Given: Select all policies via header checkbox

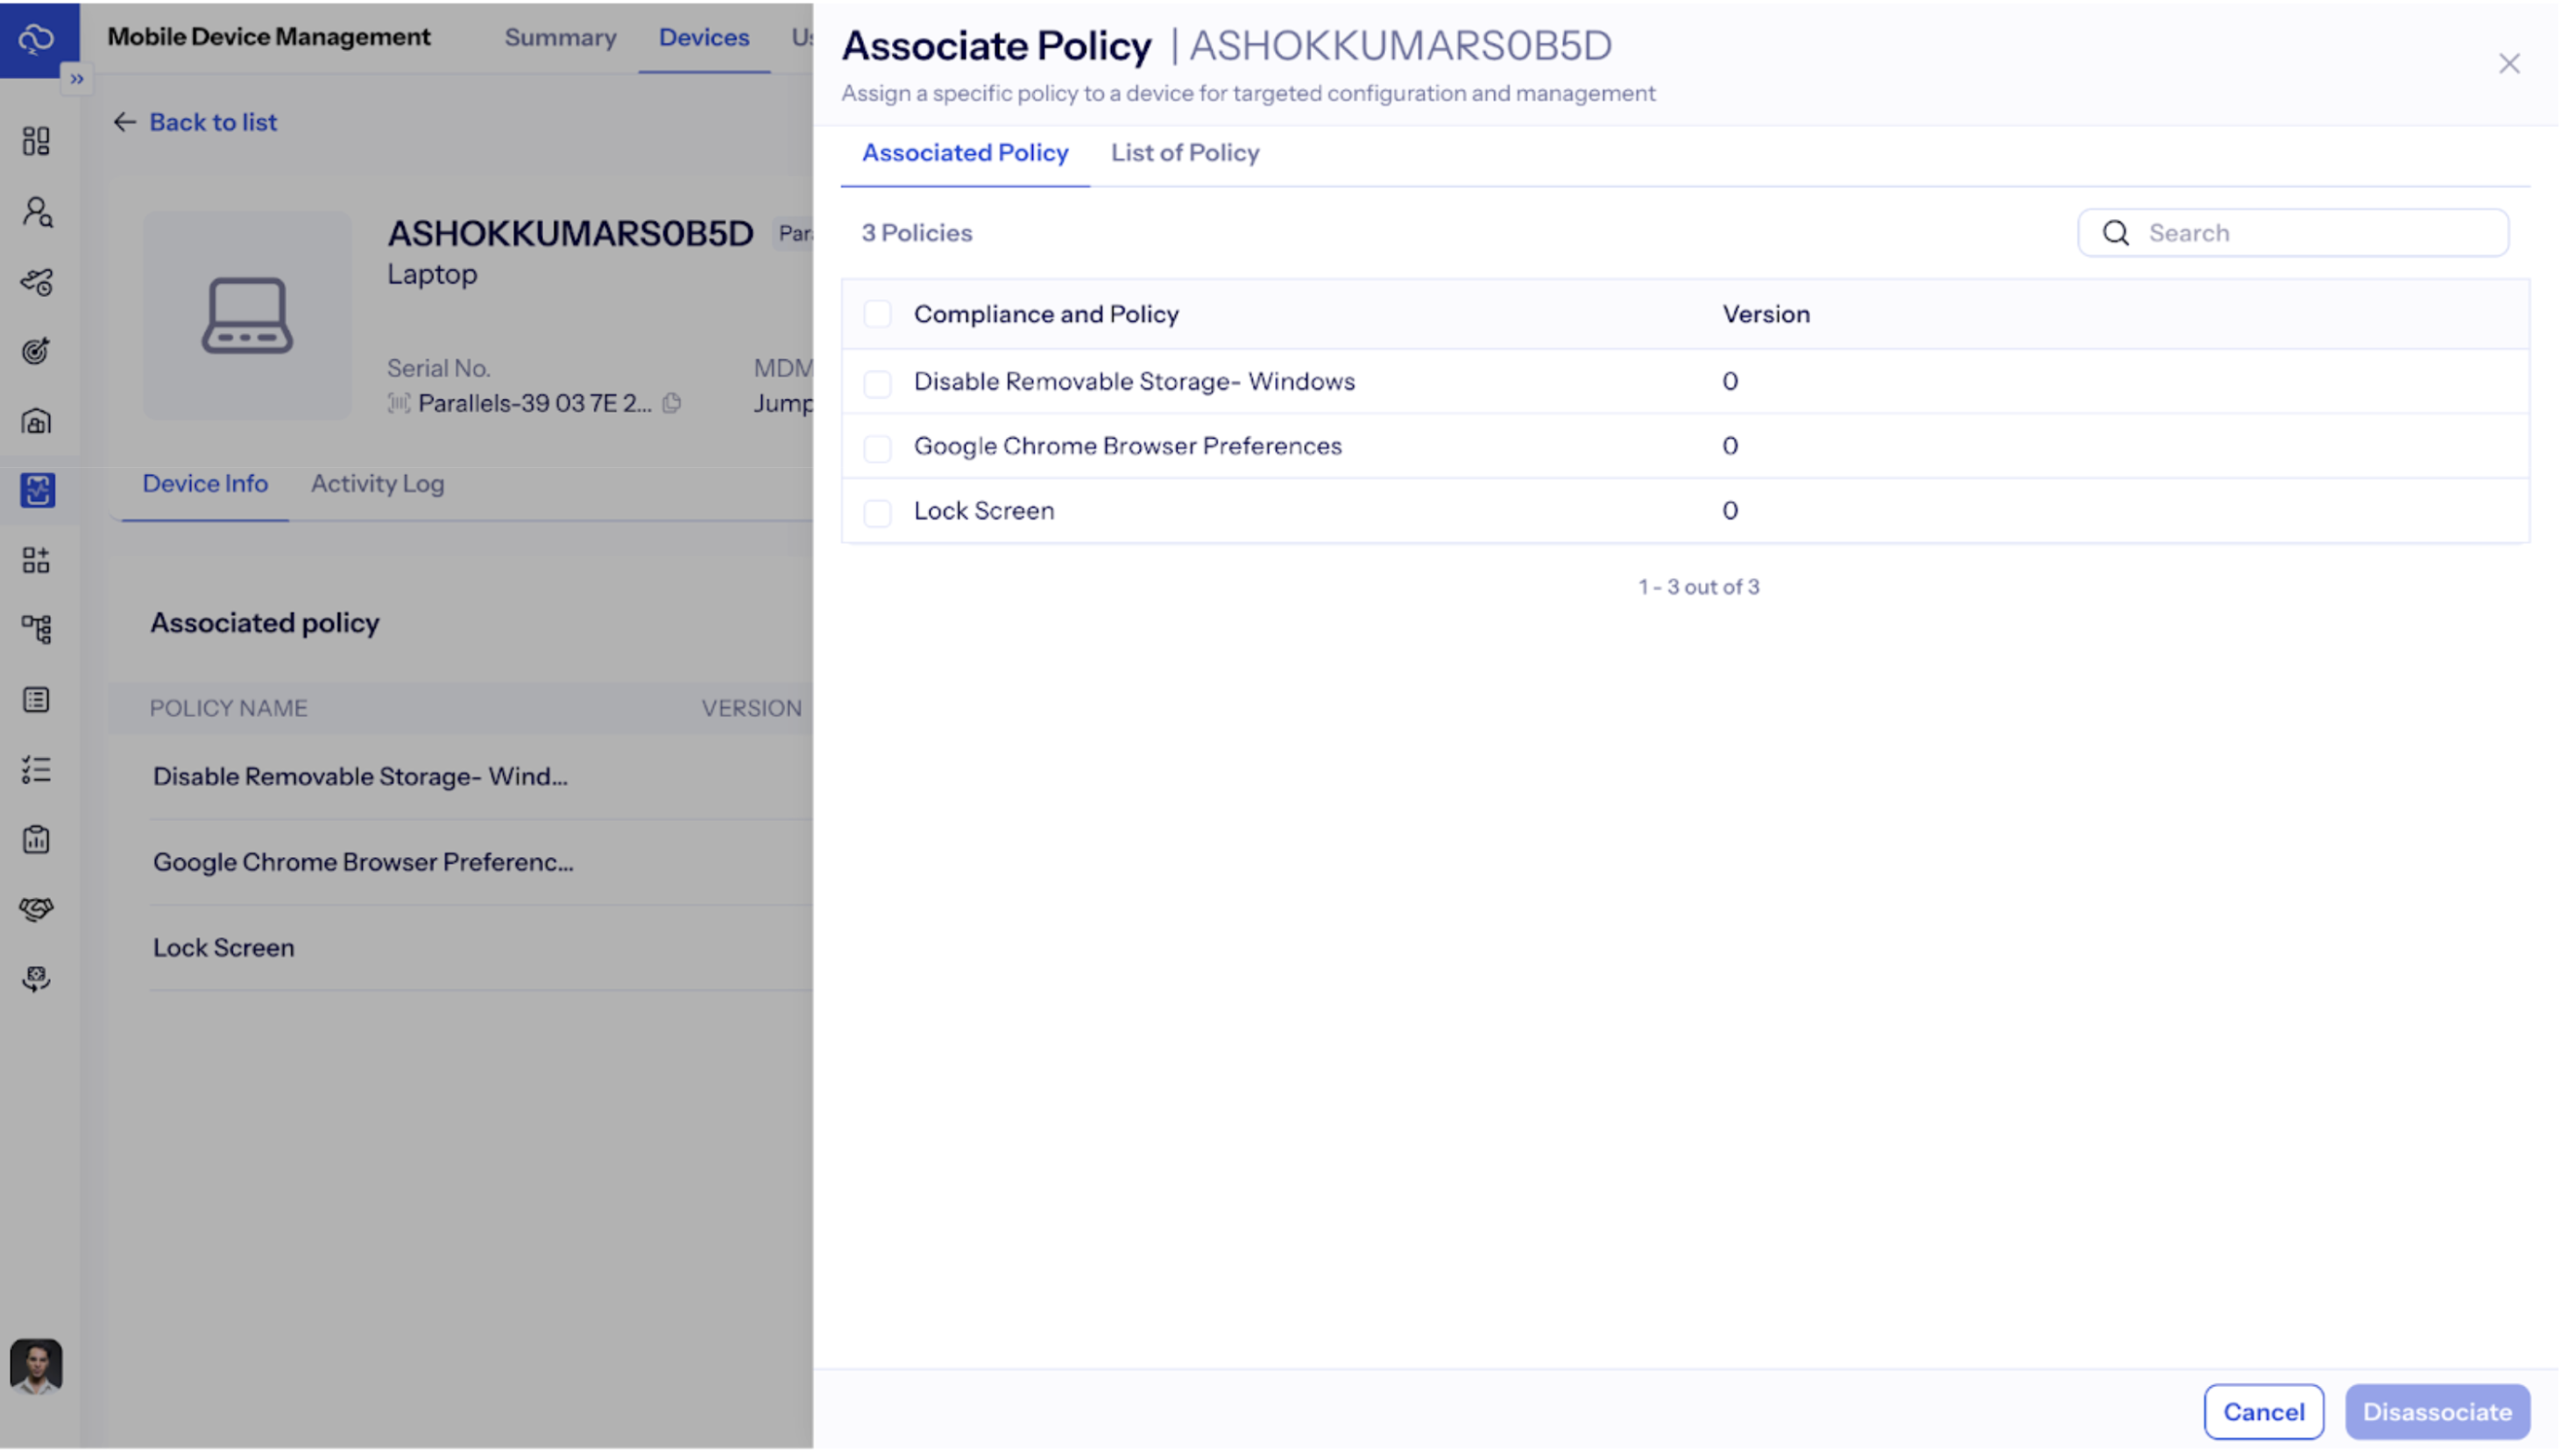Looking at the screenshot, I should pos(877,313).
